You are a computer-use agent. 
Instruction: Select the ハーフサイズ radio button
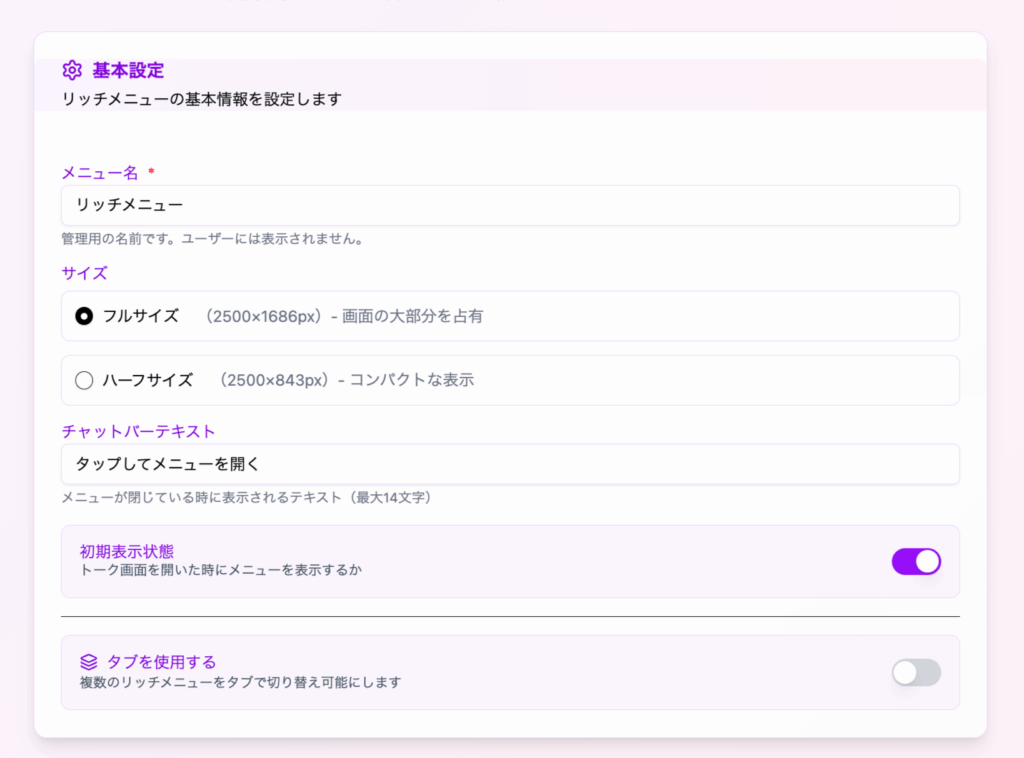point(84,380)
